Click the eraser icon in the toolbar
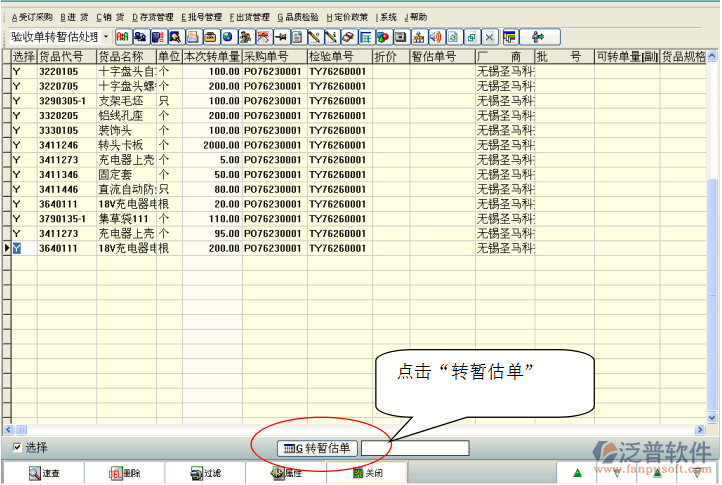 [347, 37]
